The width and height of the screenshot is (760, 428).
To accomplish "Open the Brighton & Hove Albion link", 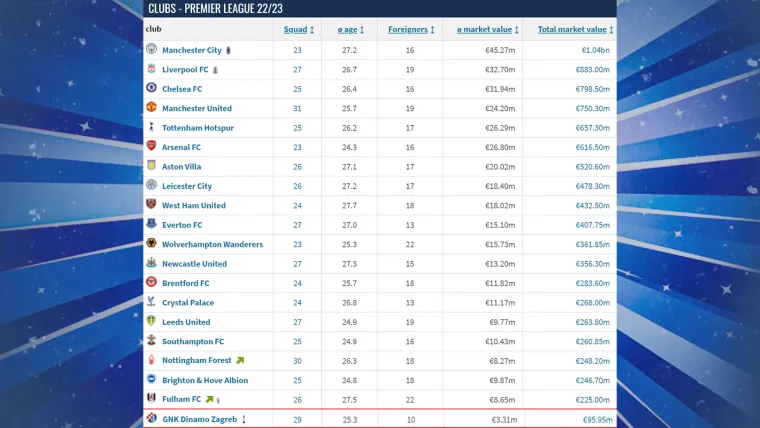I will [x=205, y=380].
